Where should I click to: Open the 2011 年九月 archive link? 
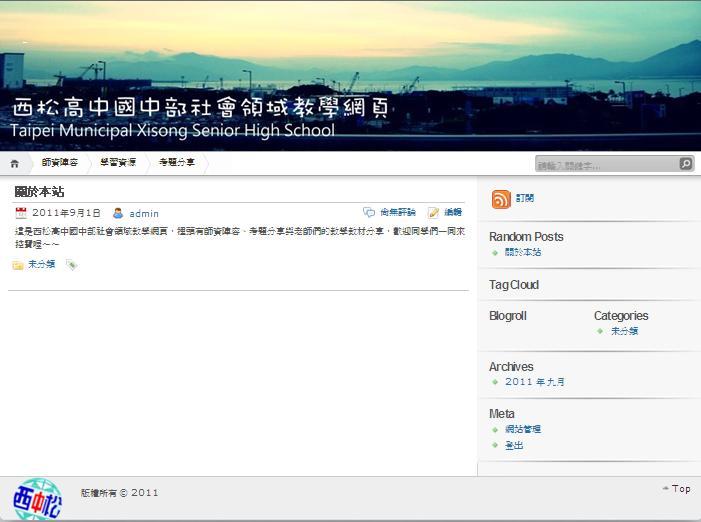[x=535, y=382]
